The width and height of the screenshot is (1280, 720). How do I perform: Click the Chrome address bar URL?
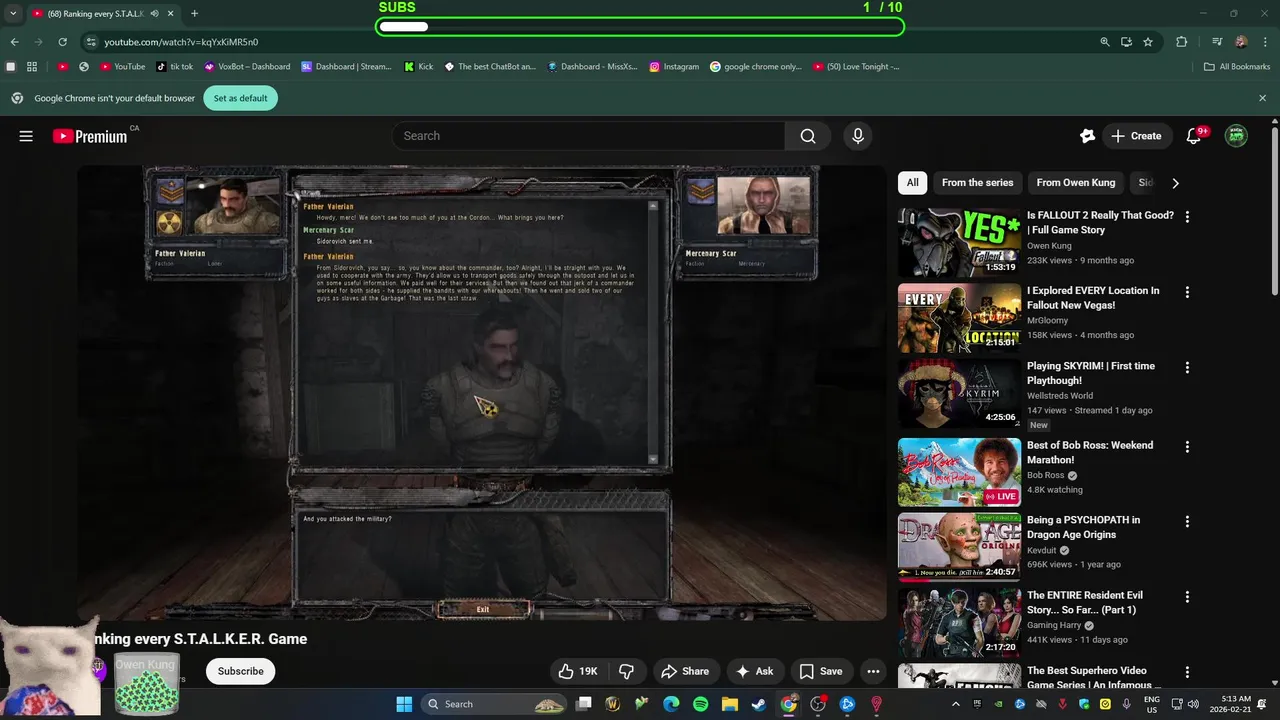coord(181,42)
